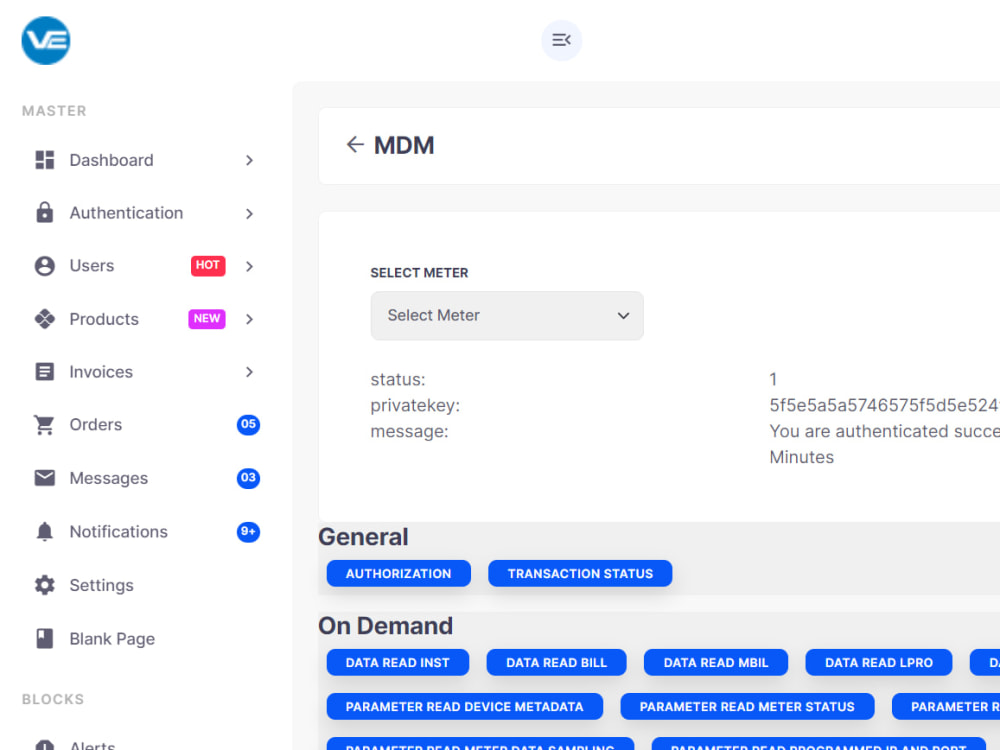Click the Blank Page document icon
Screen dimensions: 1000x750
(x=44, y=638)
